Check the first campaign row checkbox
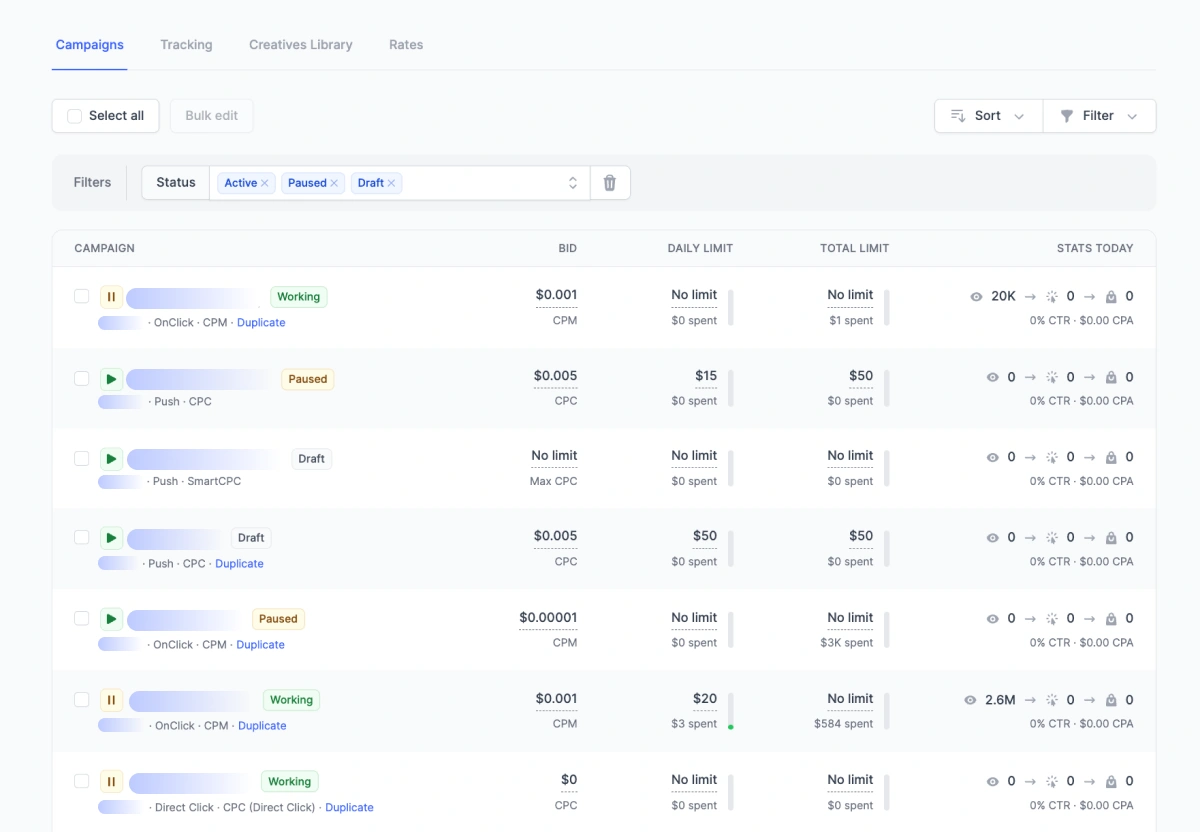Viewport: 1200px width, 832px height. [x=81, y=296]
